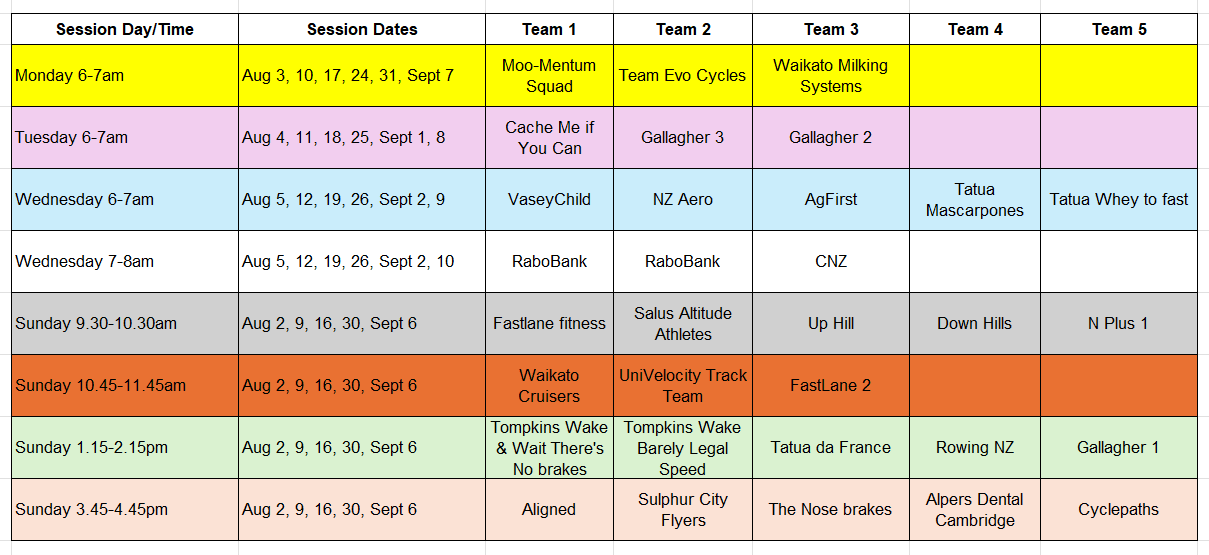Click the Team 5 column header
The height and width of the screenshot is (555, 1209).
point(1119,29)
